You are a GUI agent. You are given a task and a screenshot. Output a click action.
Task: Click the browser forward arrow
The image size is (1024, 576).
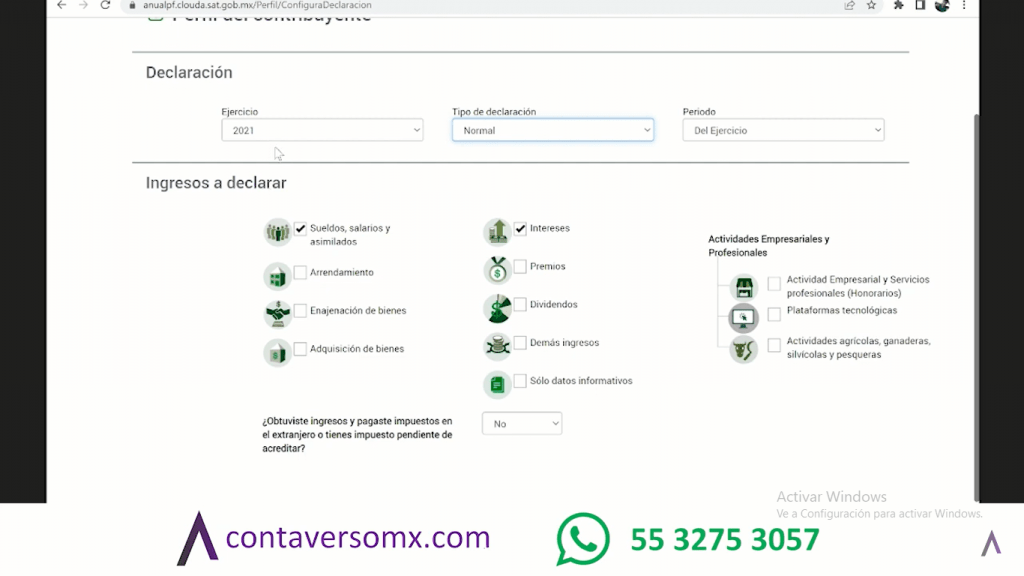(83, 5)
